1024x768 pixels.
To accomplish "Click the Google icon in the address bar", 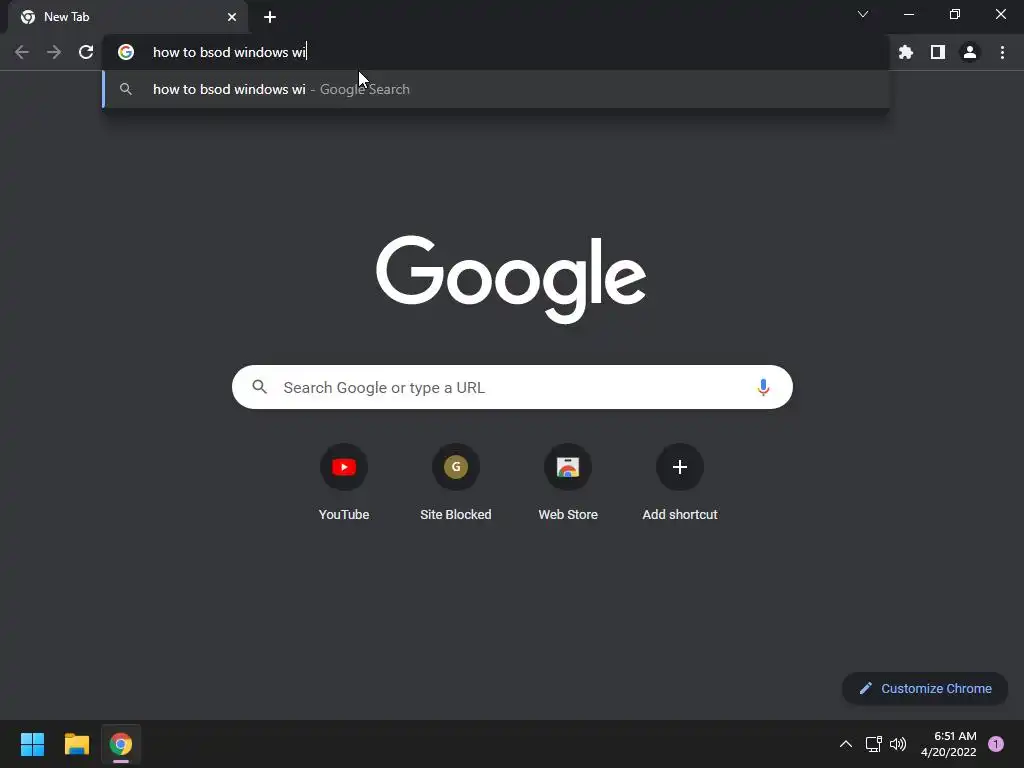I will pos(126,52).
